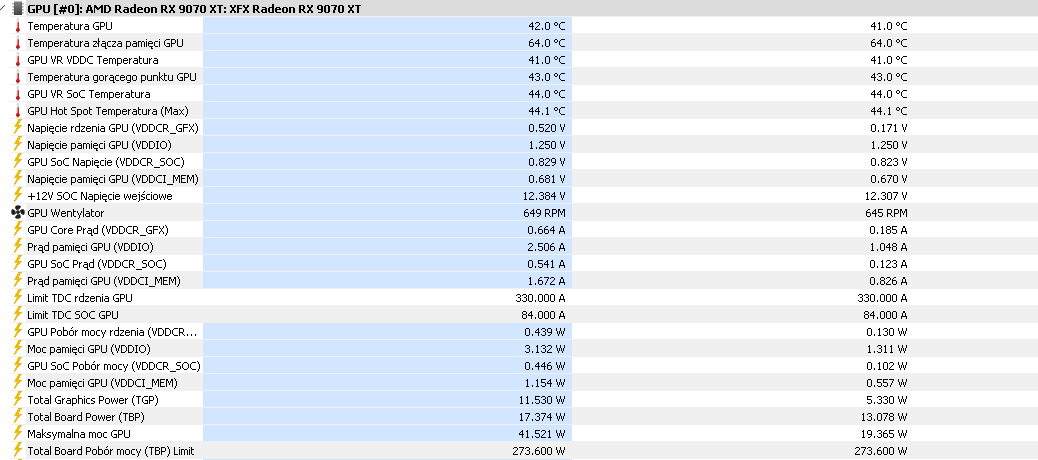The width and height of the screenshot is (1038, 460).
Task: Click thermometer icon beside Temperatura gorącego punktu GPU
Action: 17,77
